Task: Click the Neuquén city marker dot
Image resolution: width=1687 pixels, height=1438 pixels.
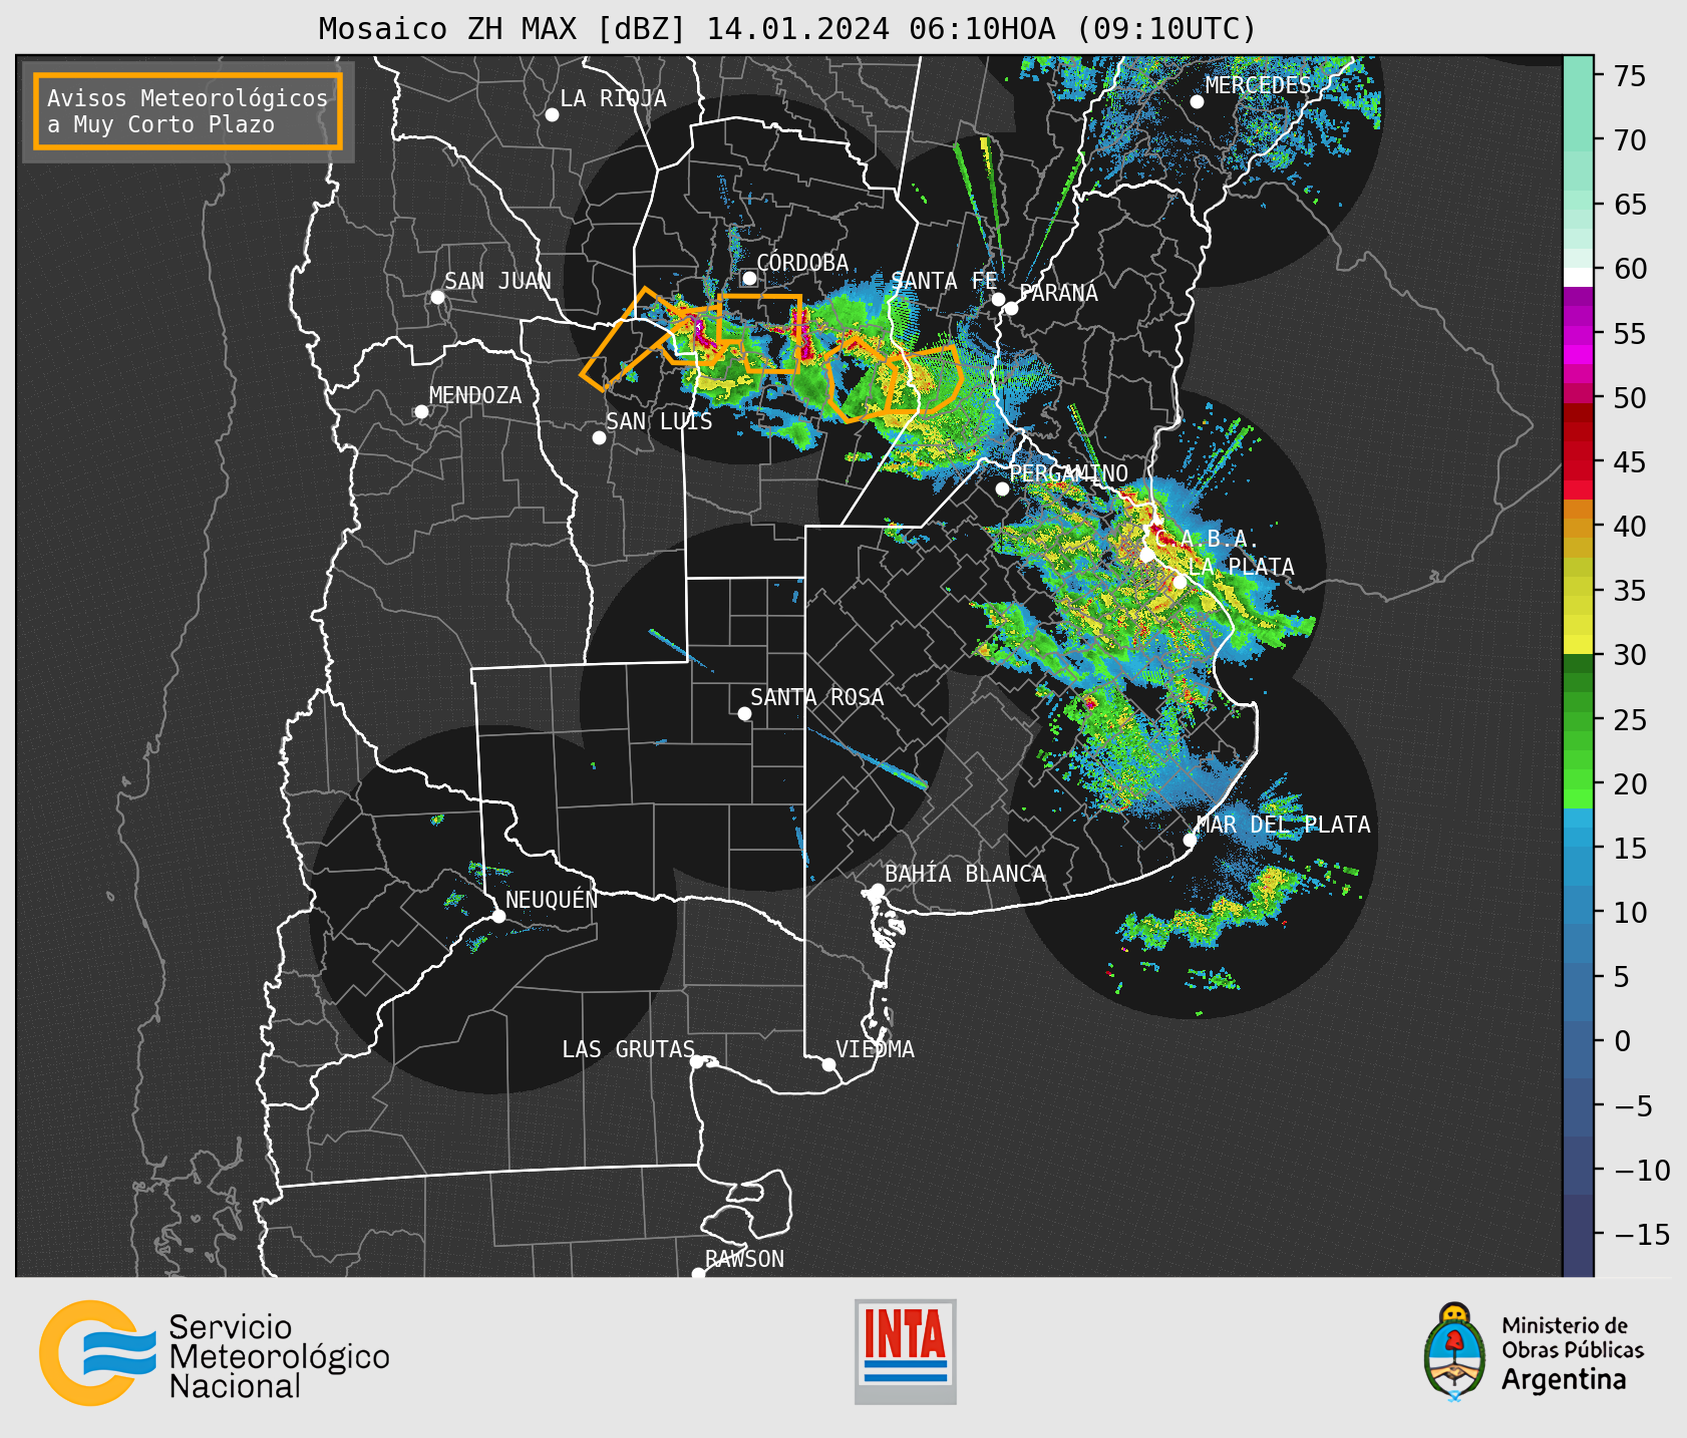Action: [498, 916]
